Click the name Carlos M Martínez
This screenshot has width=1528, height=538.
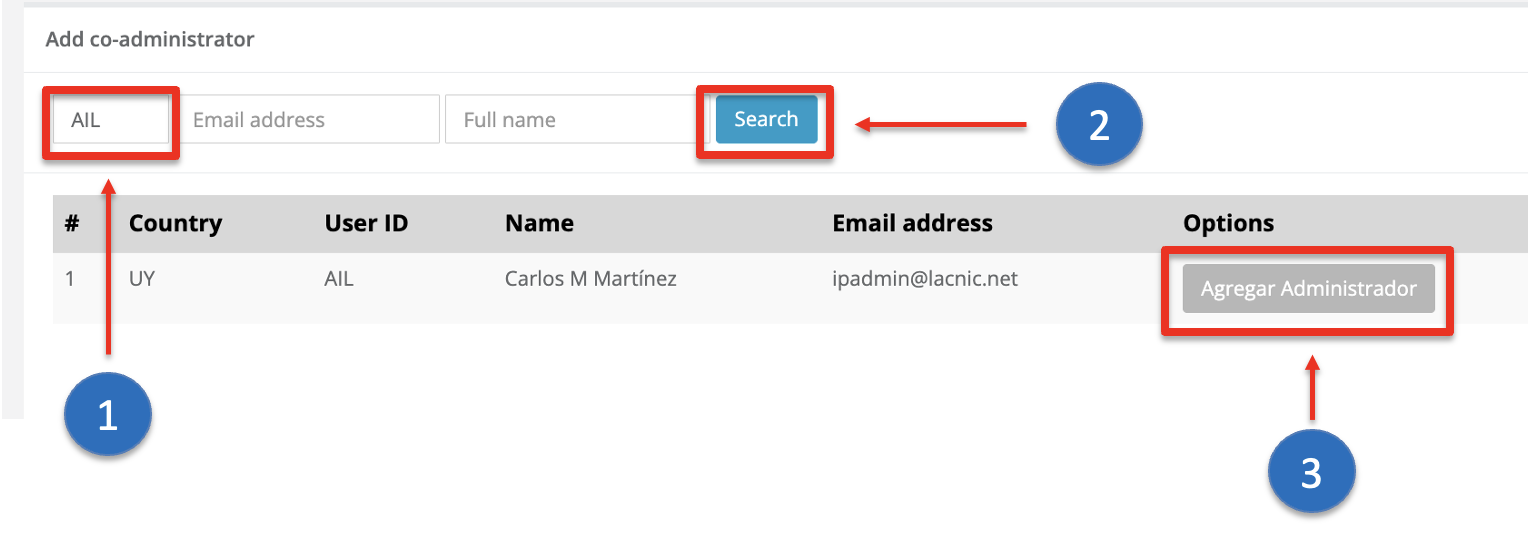point(590,279)
